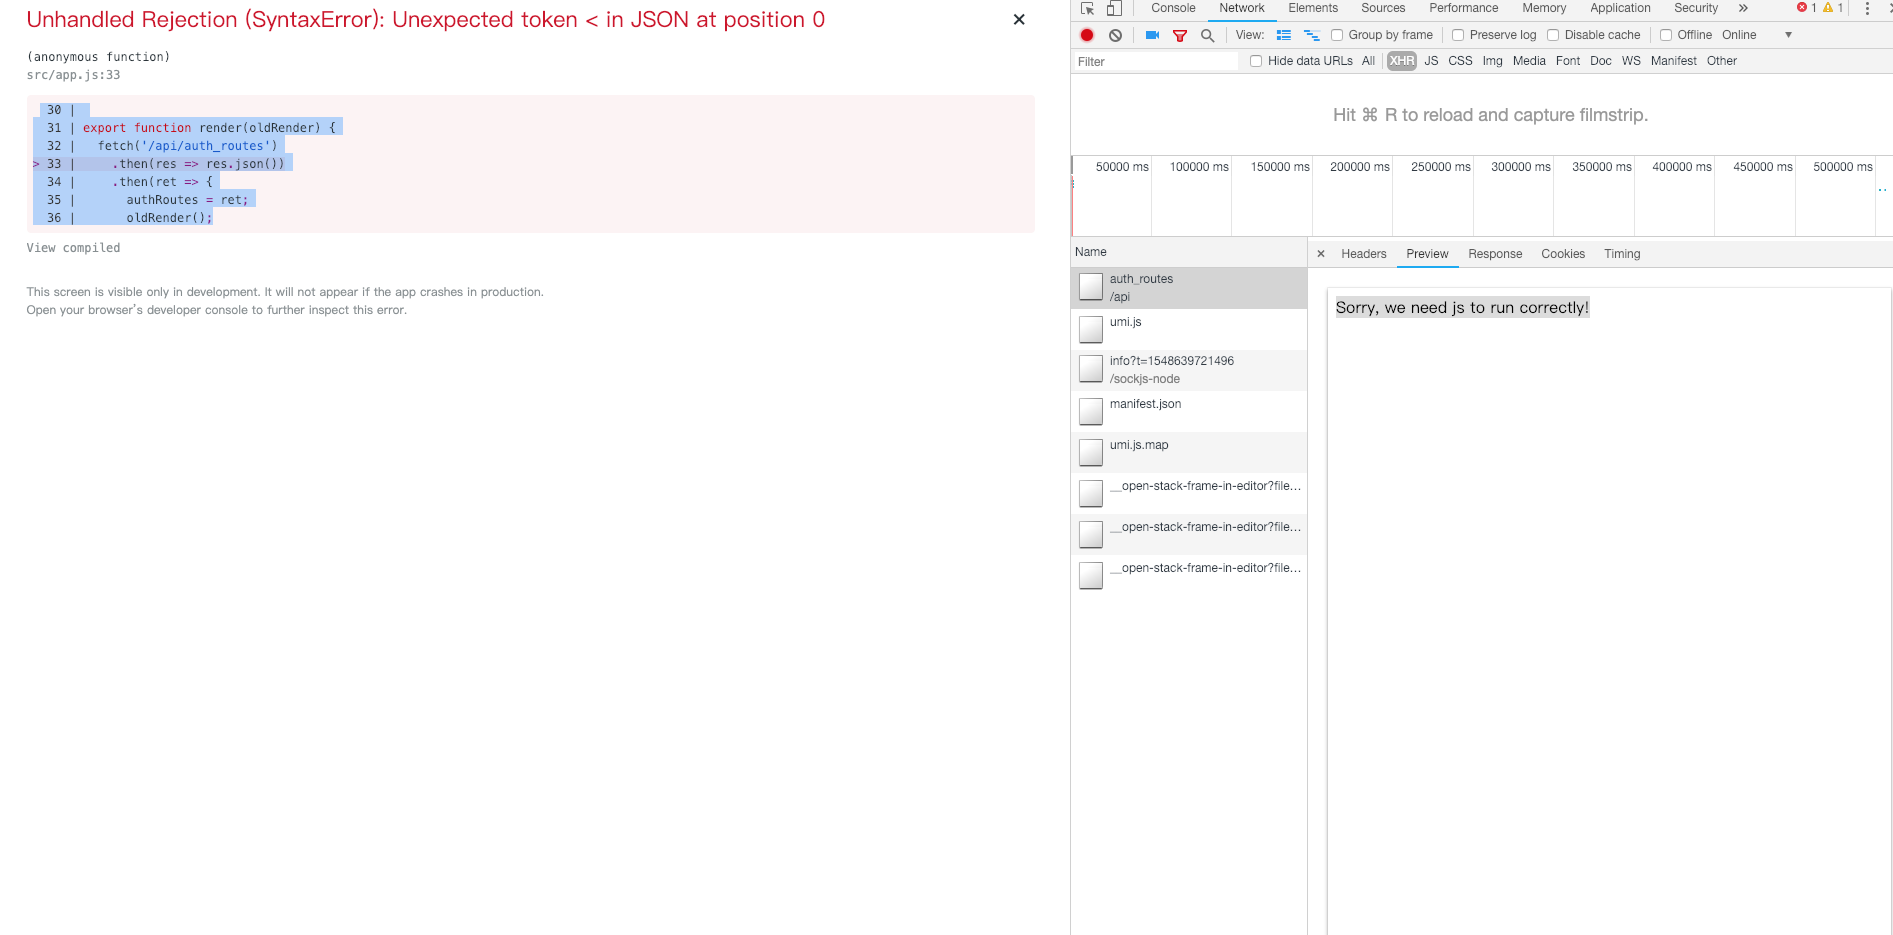Show more DevTools tabs chevron
Viewport: 1893px width, 935px height.
coord(1743,8)
